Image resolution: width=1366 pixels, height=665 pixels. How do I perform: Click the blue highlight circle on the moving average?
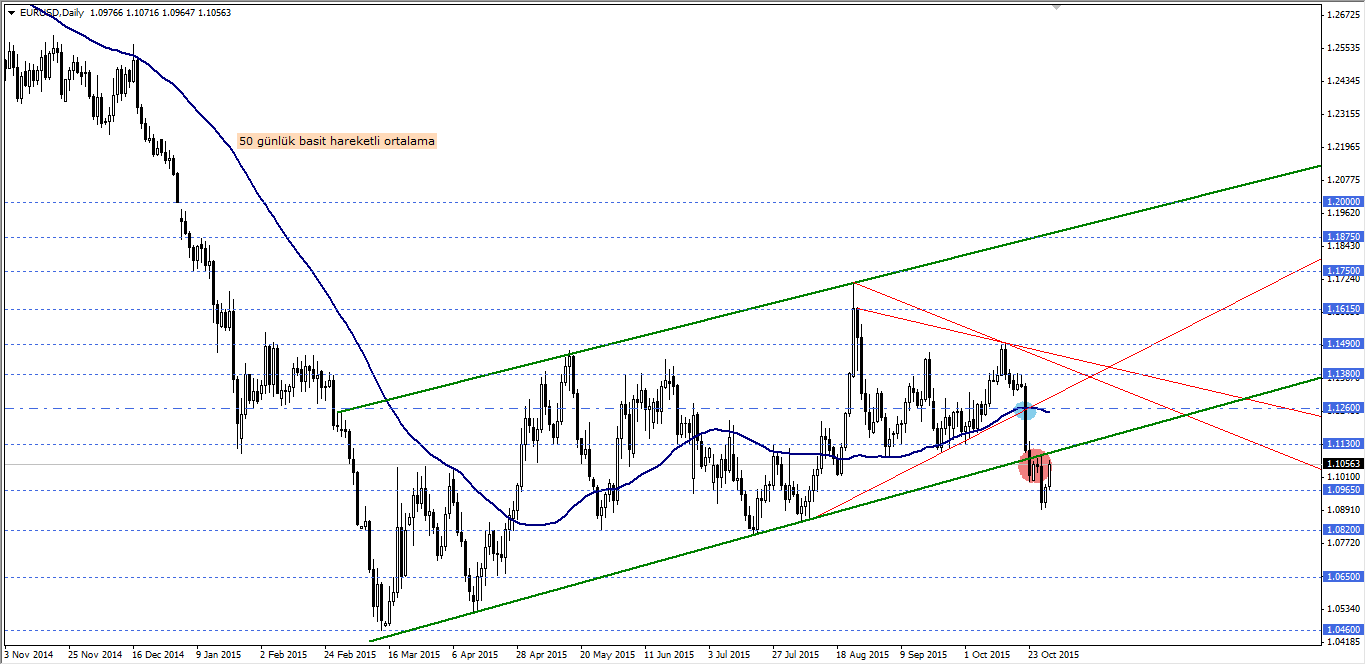coord(1024,409)
